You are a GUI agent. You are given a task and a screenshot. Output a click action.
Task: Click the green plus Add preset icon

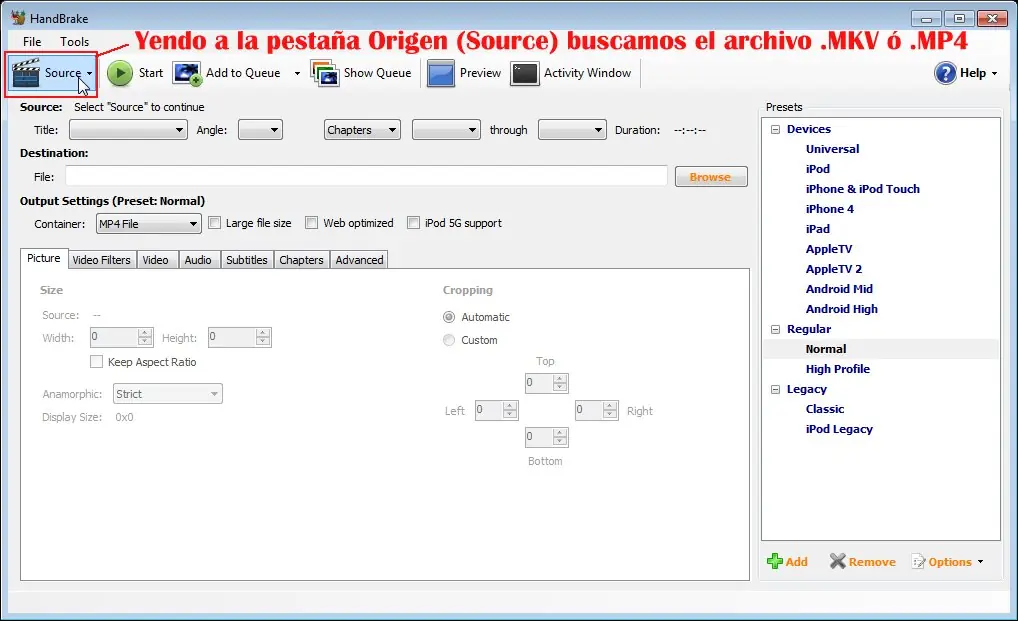click(x=775, y=561)
